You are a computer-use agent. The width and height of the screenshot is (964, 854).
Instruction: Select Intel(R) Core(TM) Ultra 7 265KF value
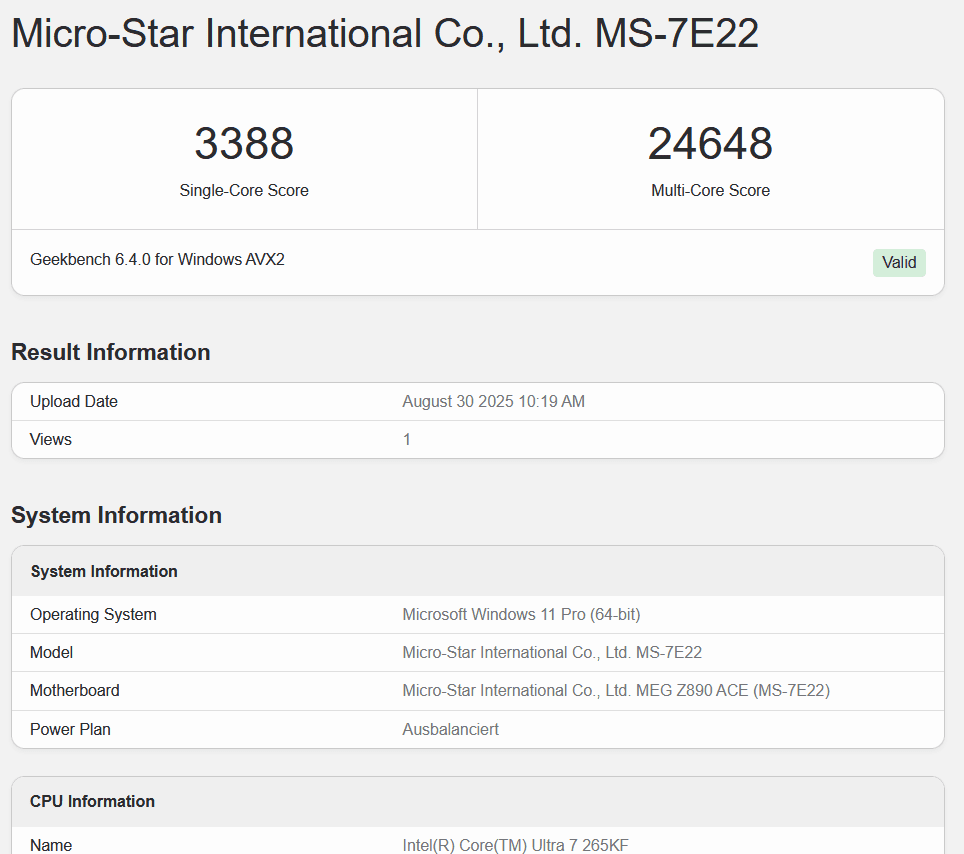coord(516,845)
